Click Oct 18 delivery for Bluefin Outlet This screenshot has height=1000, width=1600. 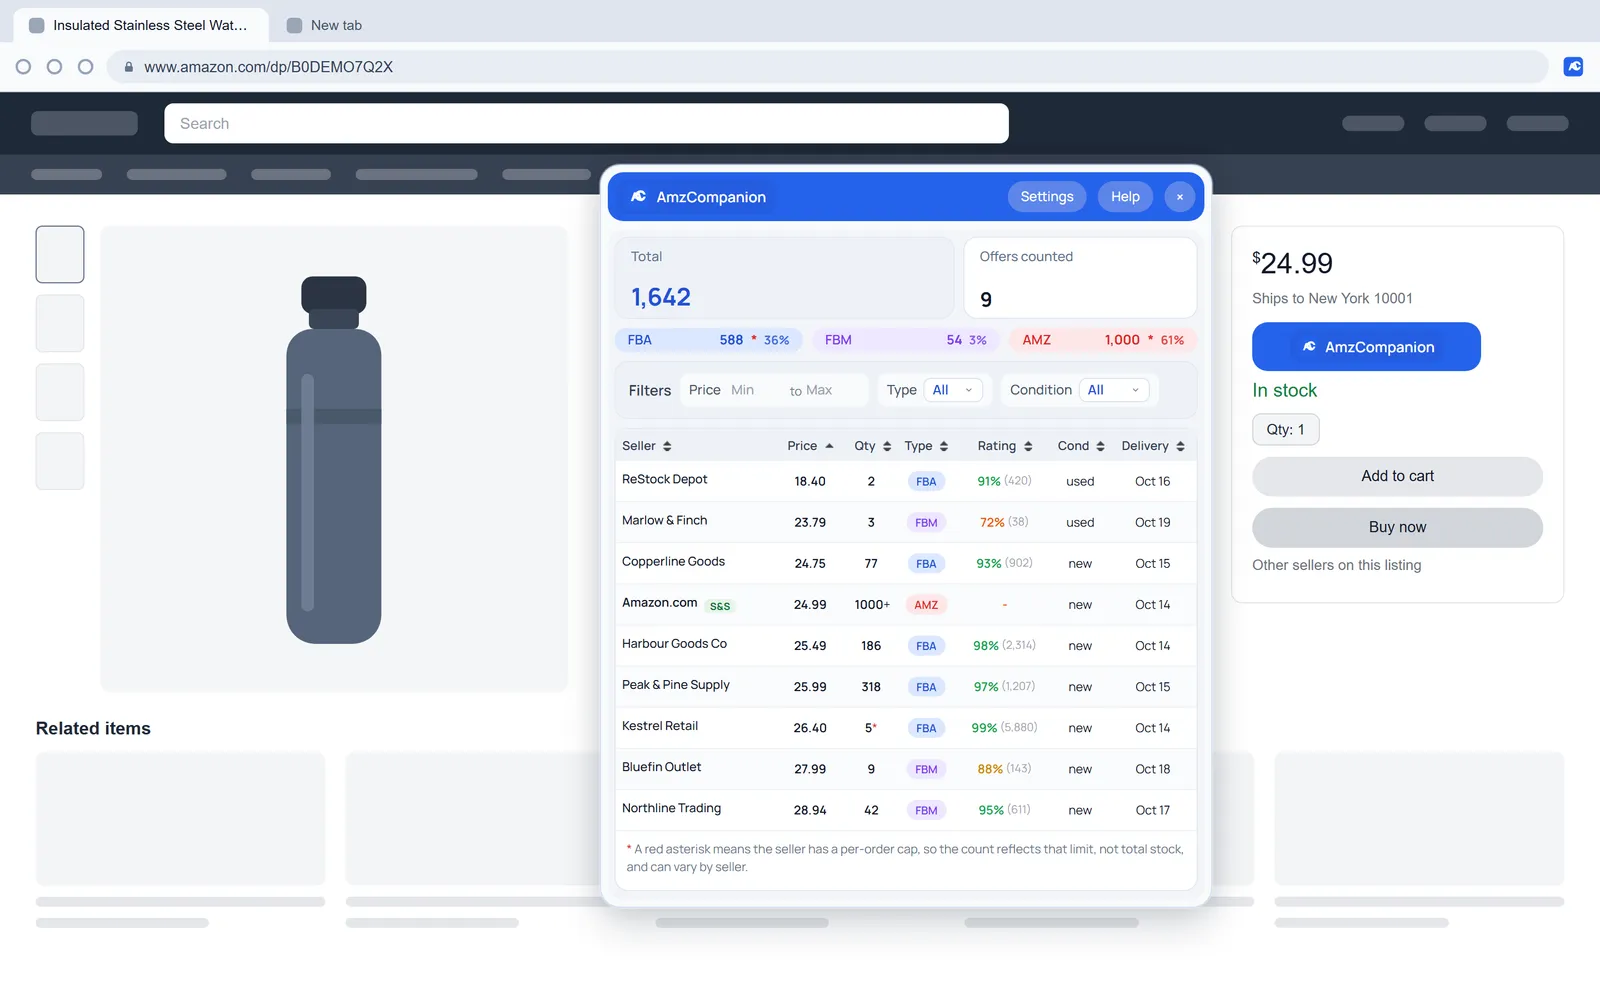tap(1152, 769)
